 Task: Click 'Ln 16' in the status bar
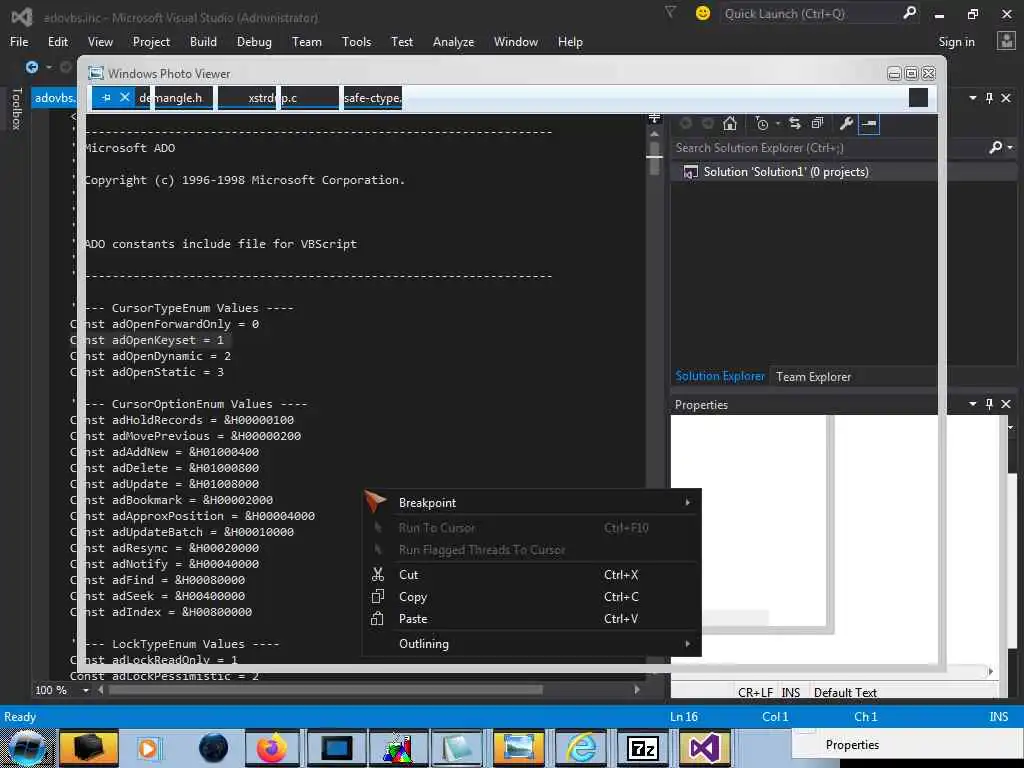(x=684, y=716)
